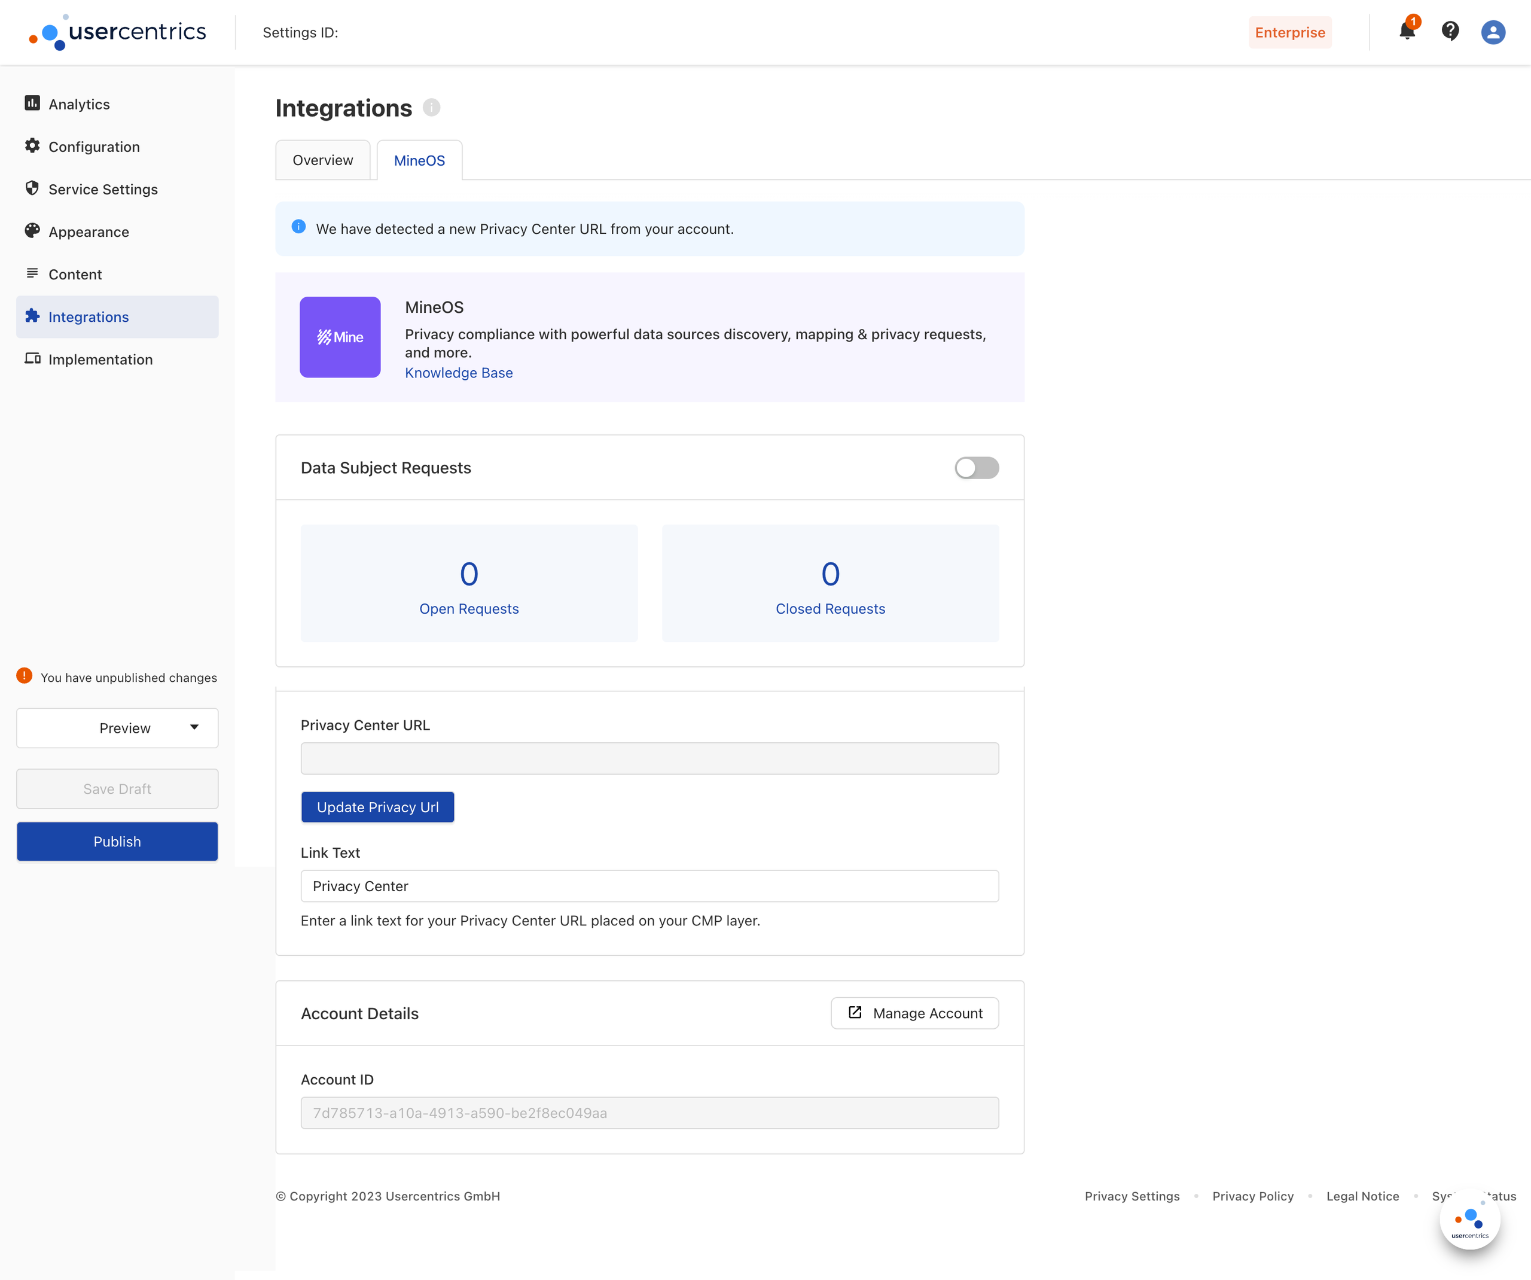
Task: Open the Usercentrics floating privacy widget
Action: [1470, 1219]
